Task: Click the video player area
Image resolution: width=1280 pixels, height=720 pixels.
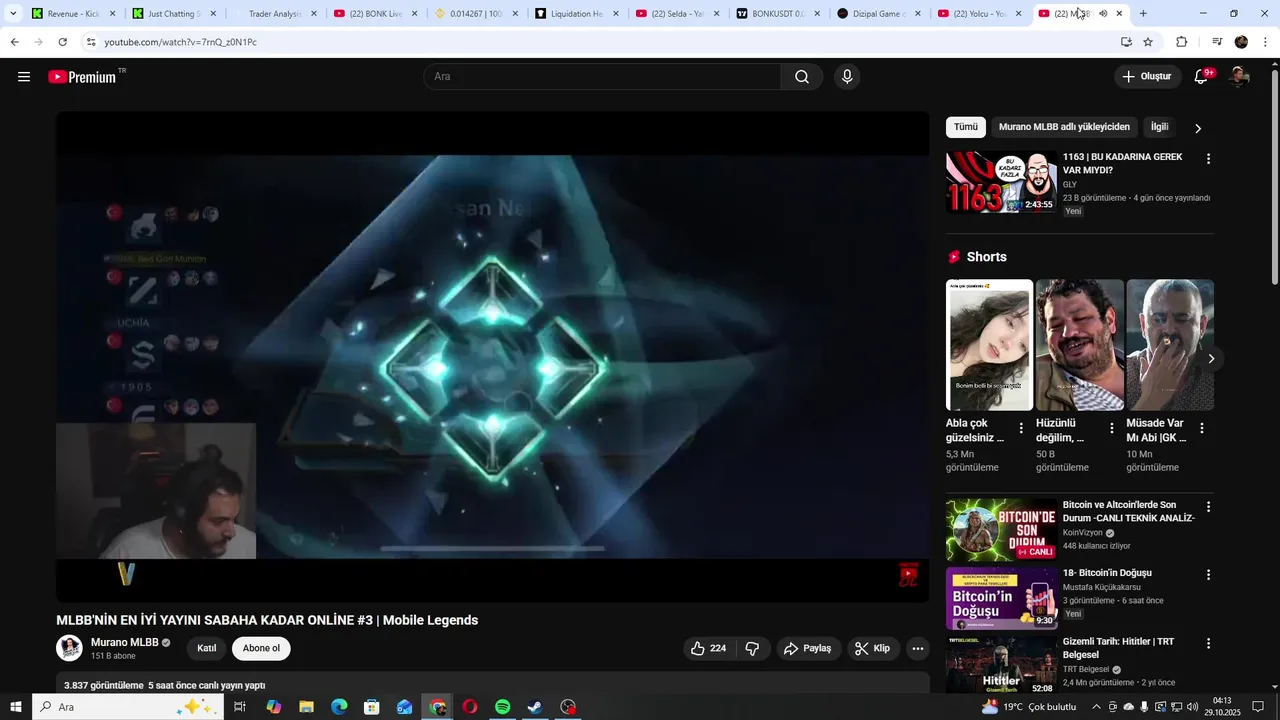Action: 492,356
